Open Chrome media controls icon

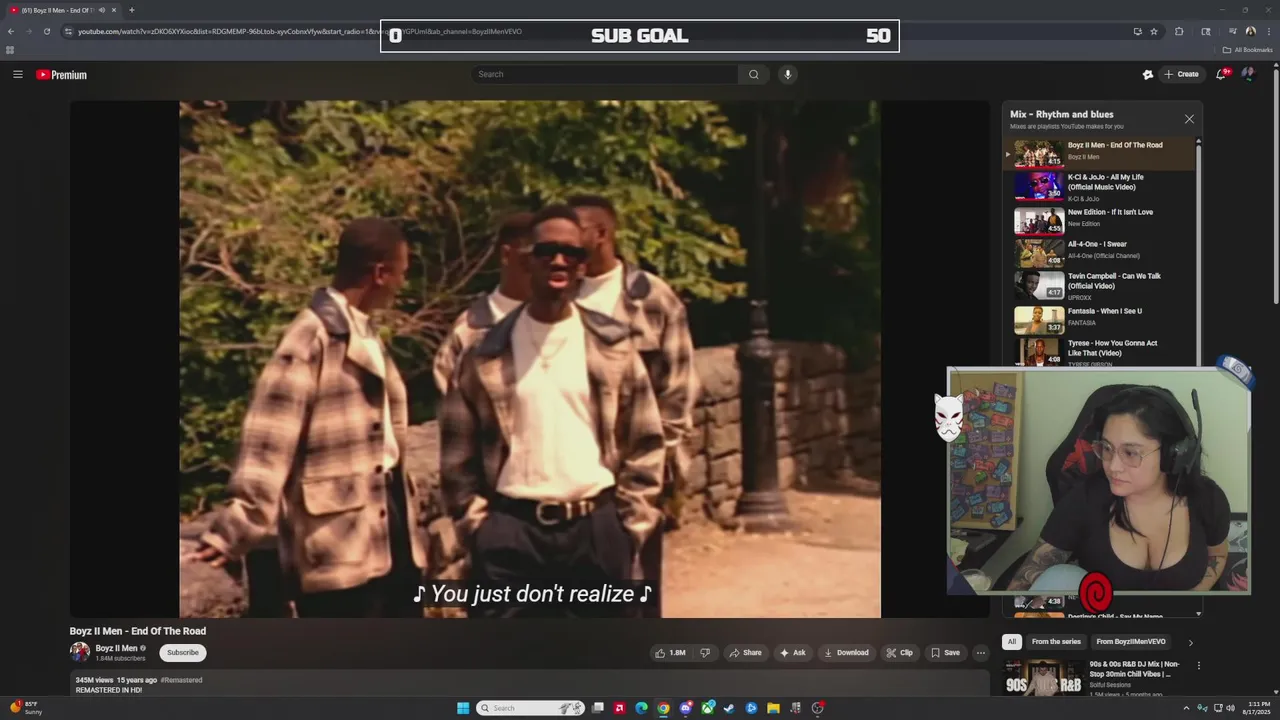click(x=1233, y=31)
